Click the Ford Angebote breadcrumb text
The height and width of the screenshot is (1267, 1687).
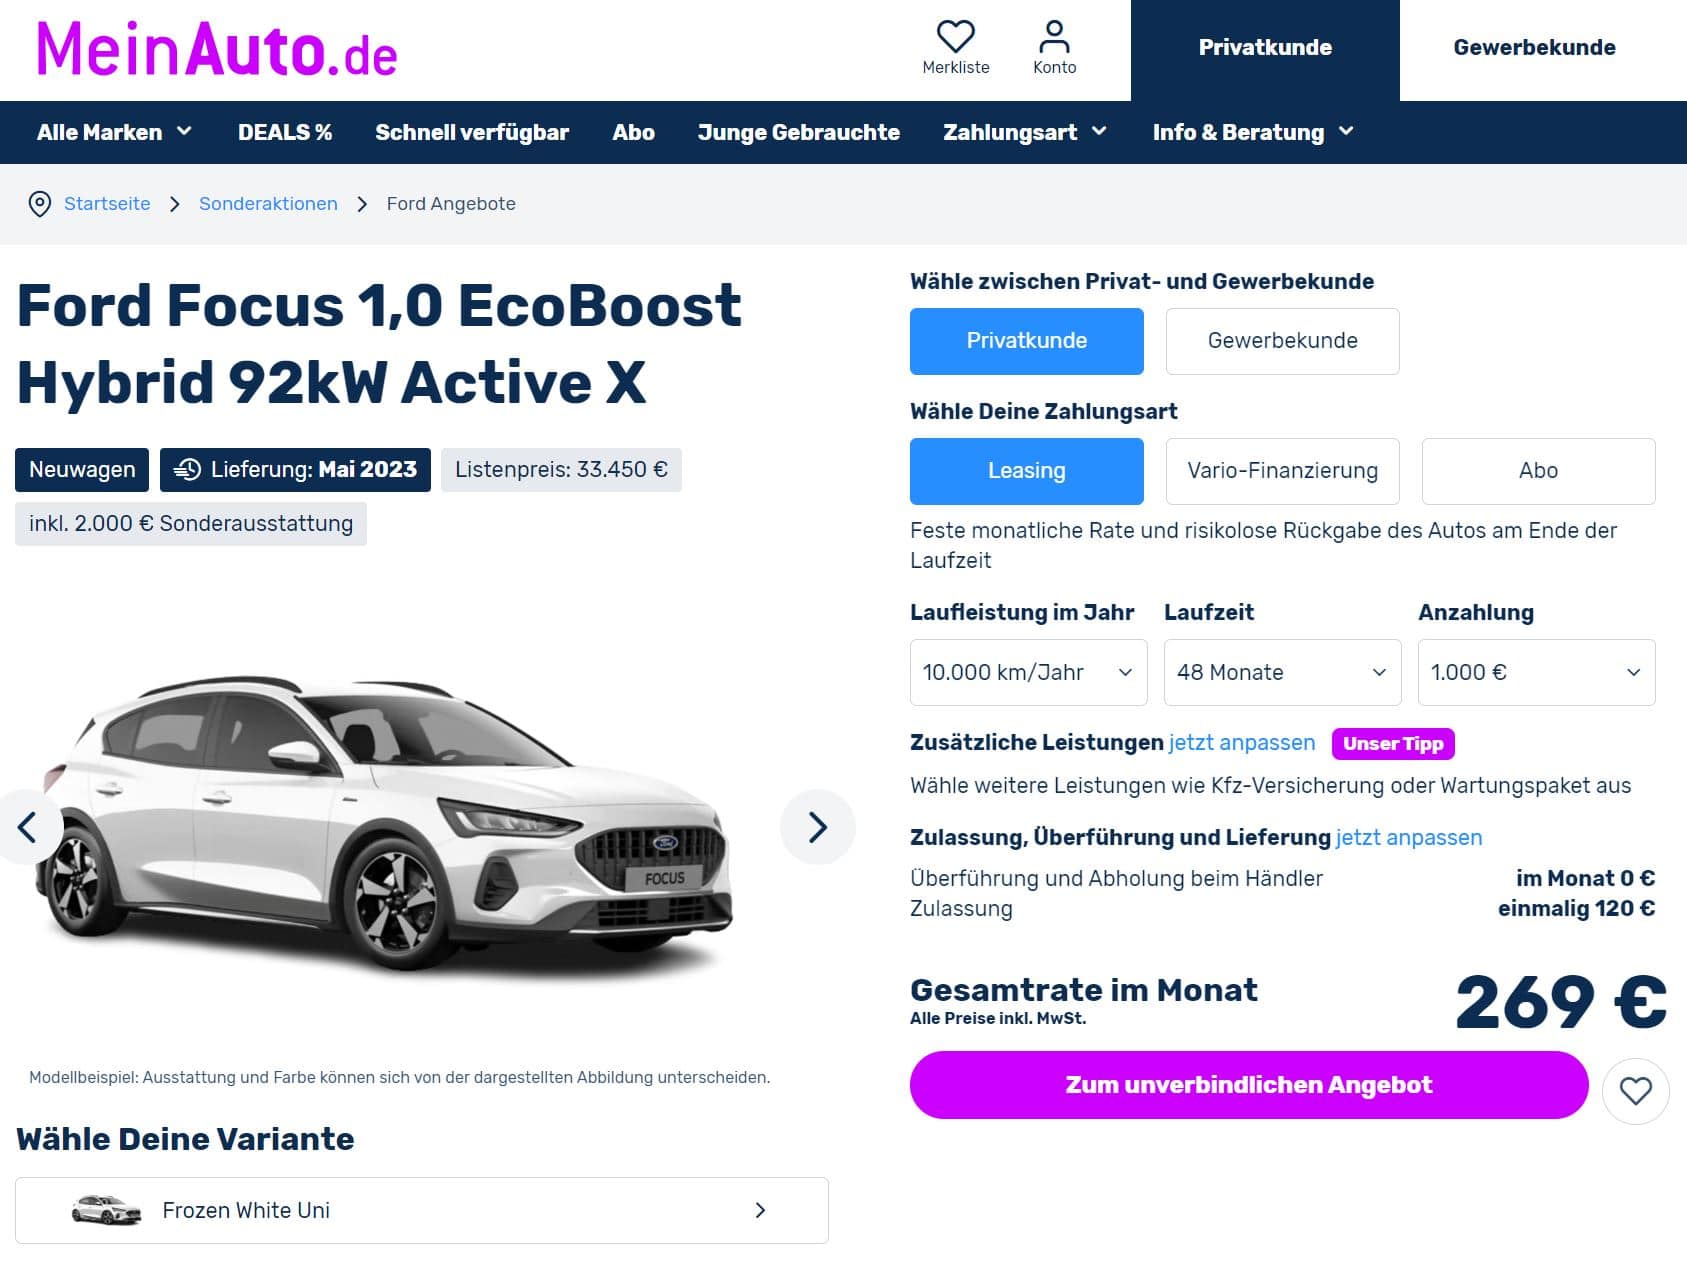[x=451, y=204]
